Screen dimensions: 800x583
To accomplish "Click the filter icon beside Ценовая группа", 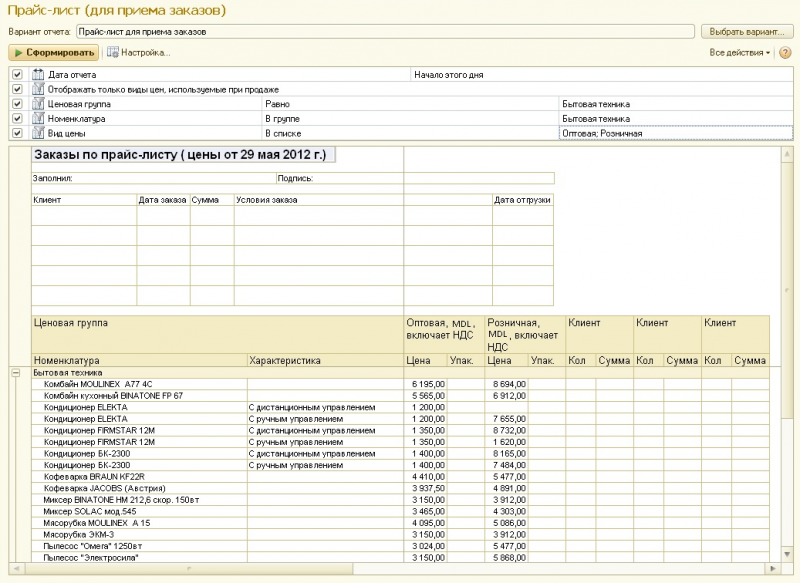I will pos(39,104).
